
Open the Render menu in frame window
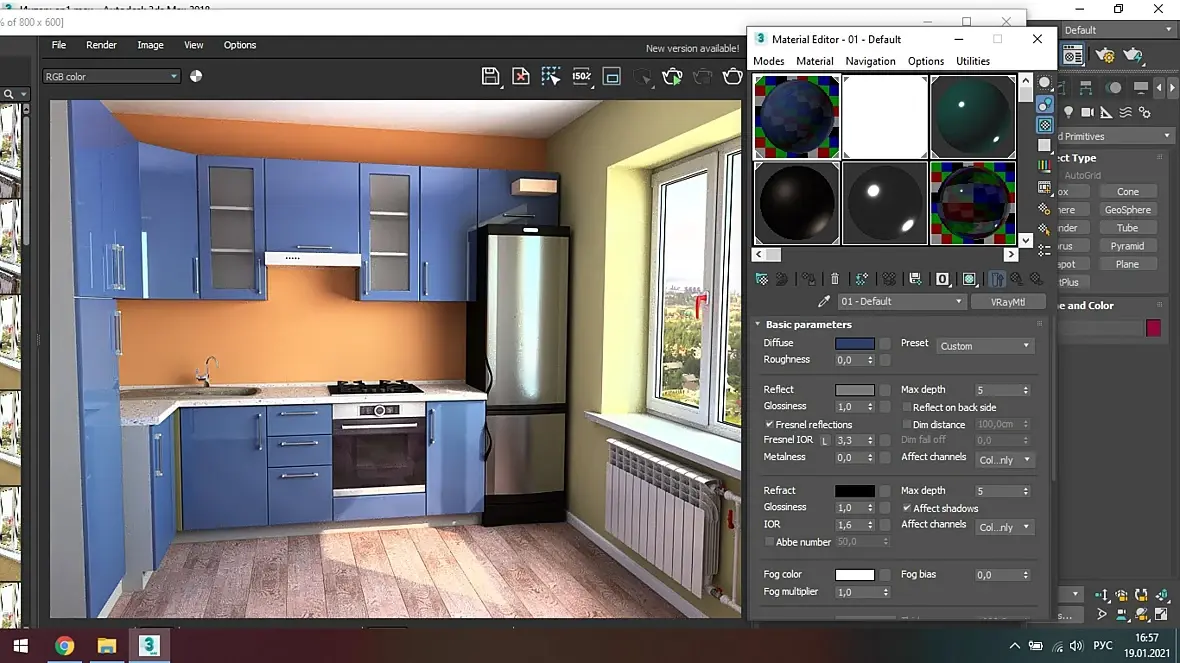click(x=101, y=45)
